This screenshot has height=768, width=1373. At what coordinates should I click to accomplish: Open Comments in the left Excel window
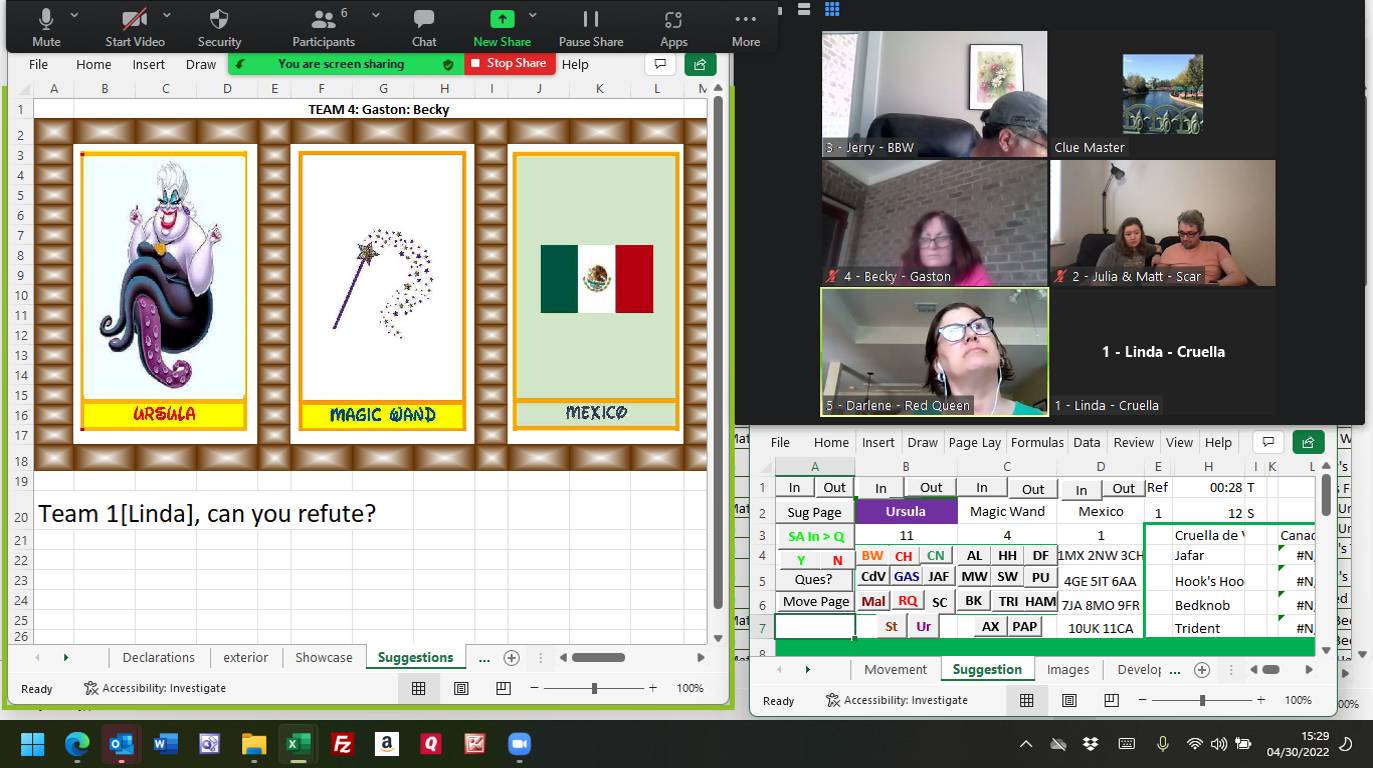pyautogui.click(x=658, y=64)
